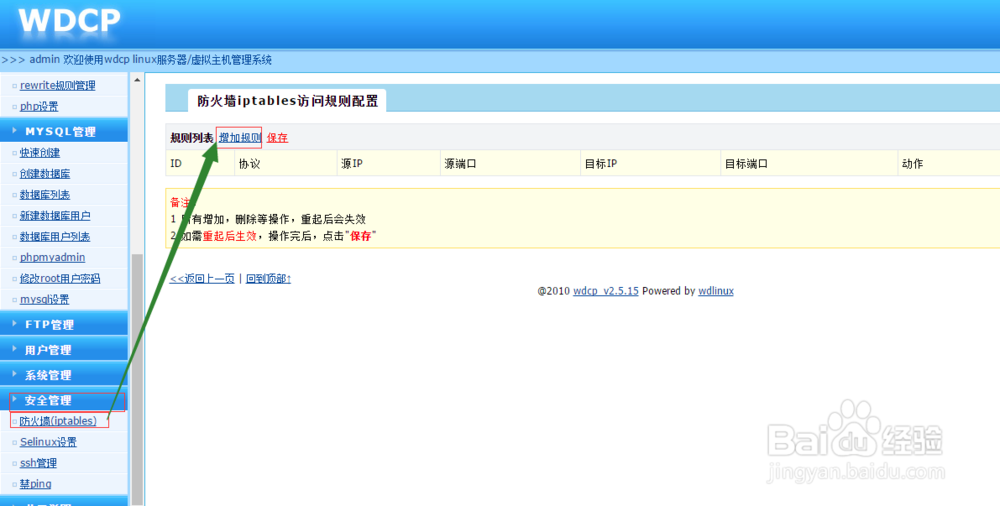Click the arrow icon beside 系统管理
Image resolution: width=1000 pixels, height=506 pixels.
point(15,374)
